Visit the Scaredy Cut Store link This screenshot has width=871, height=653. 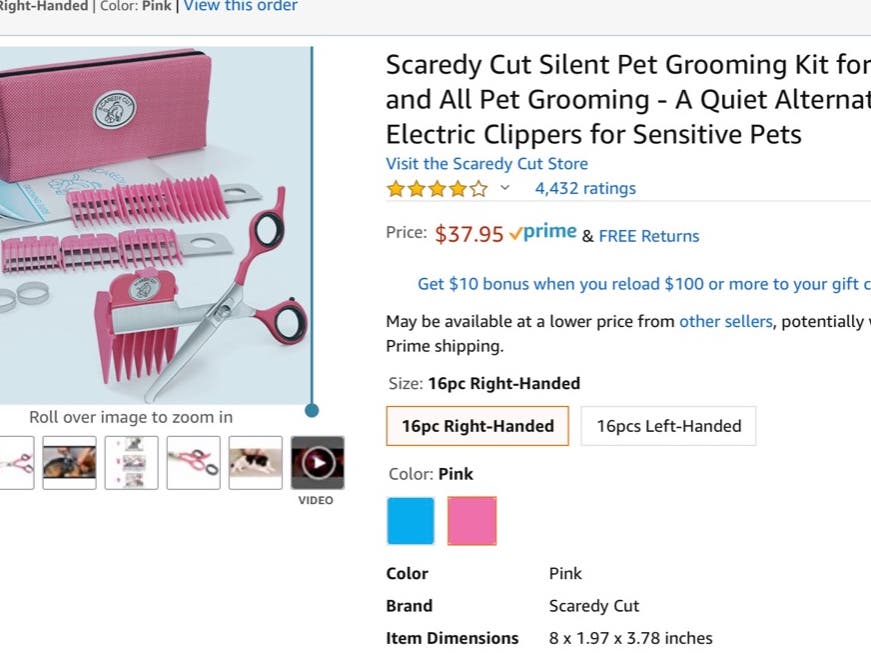click(487, 164)
